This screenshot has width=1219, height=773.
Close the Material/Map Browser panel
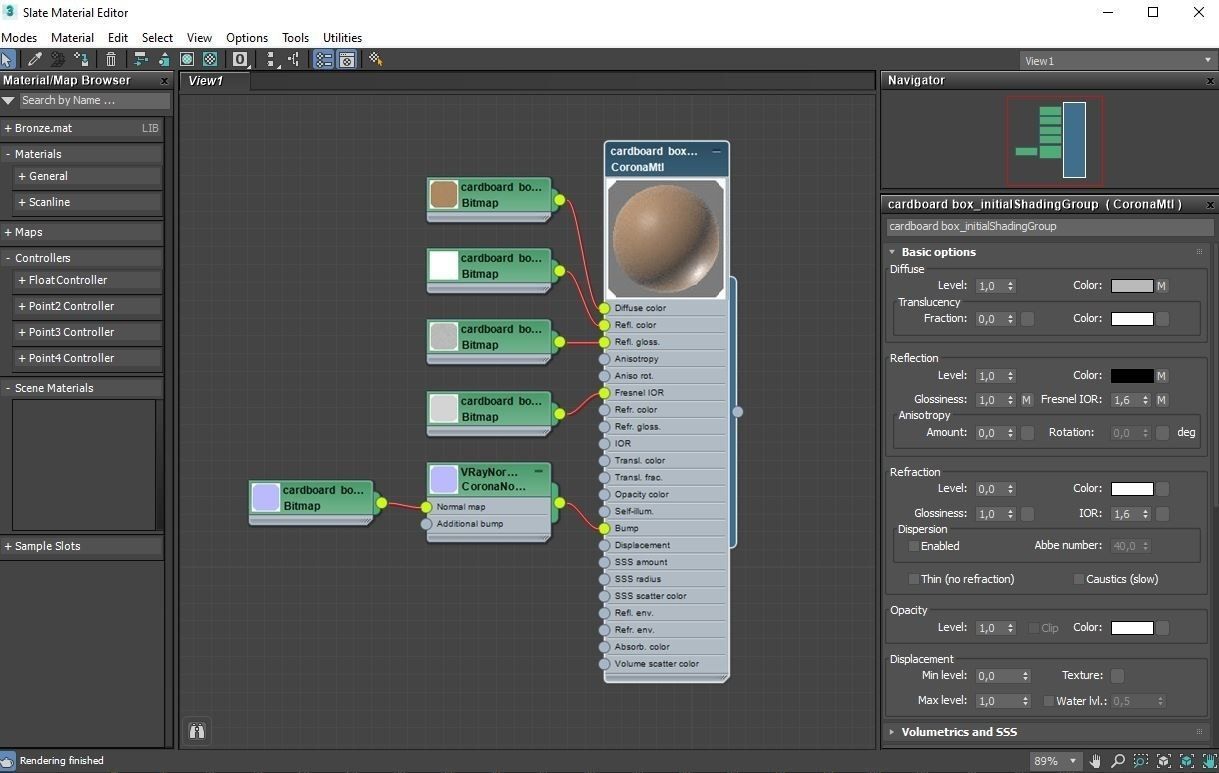point(165,80)
